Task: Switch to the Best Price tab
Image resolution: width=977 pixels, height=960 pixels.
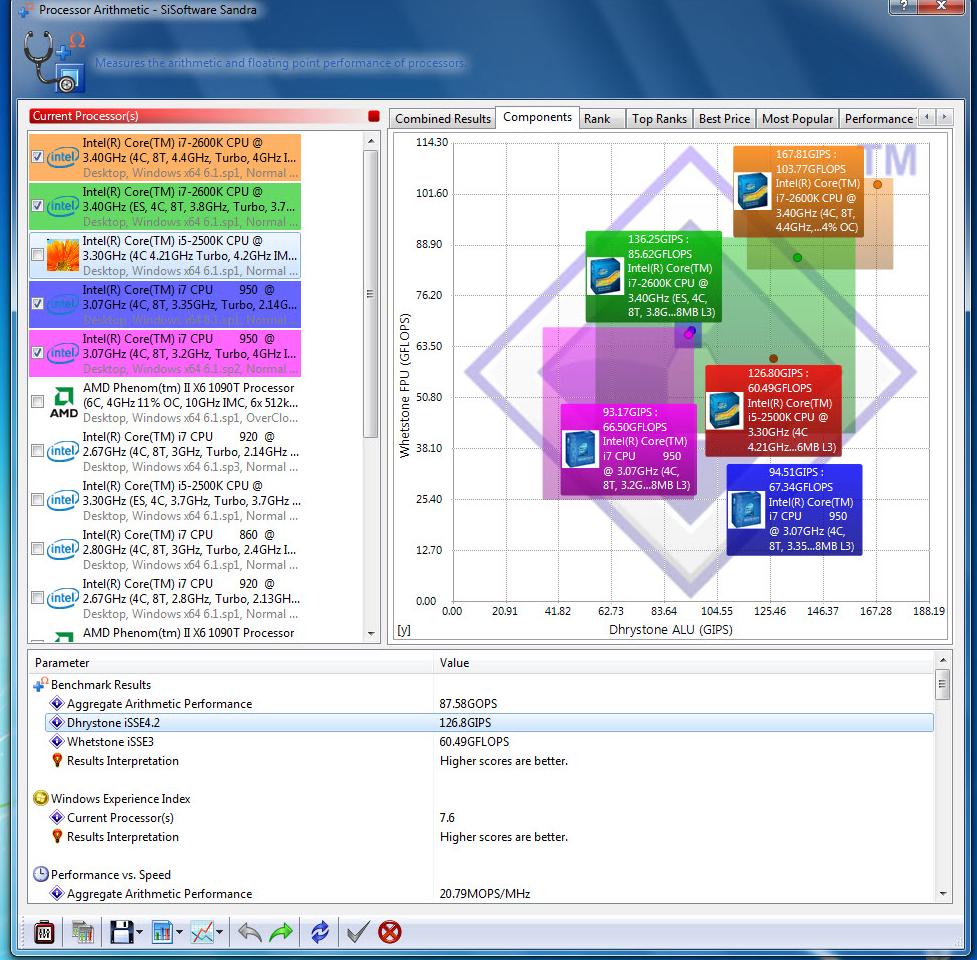Action: point(724,118)
